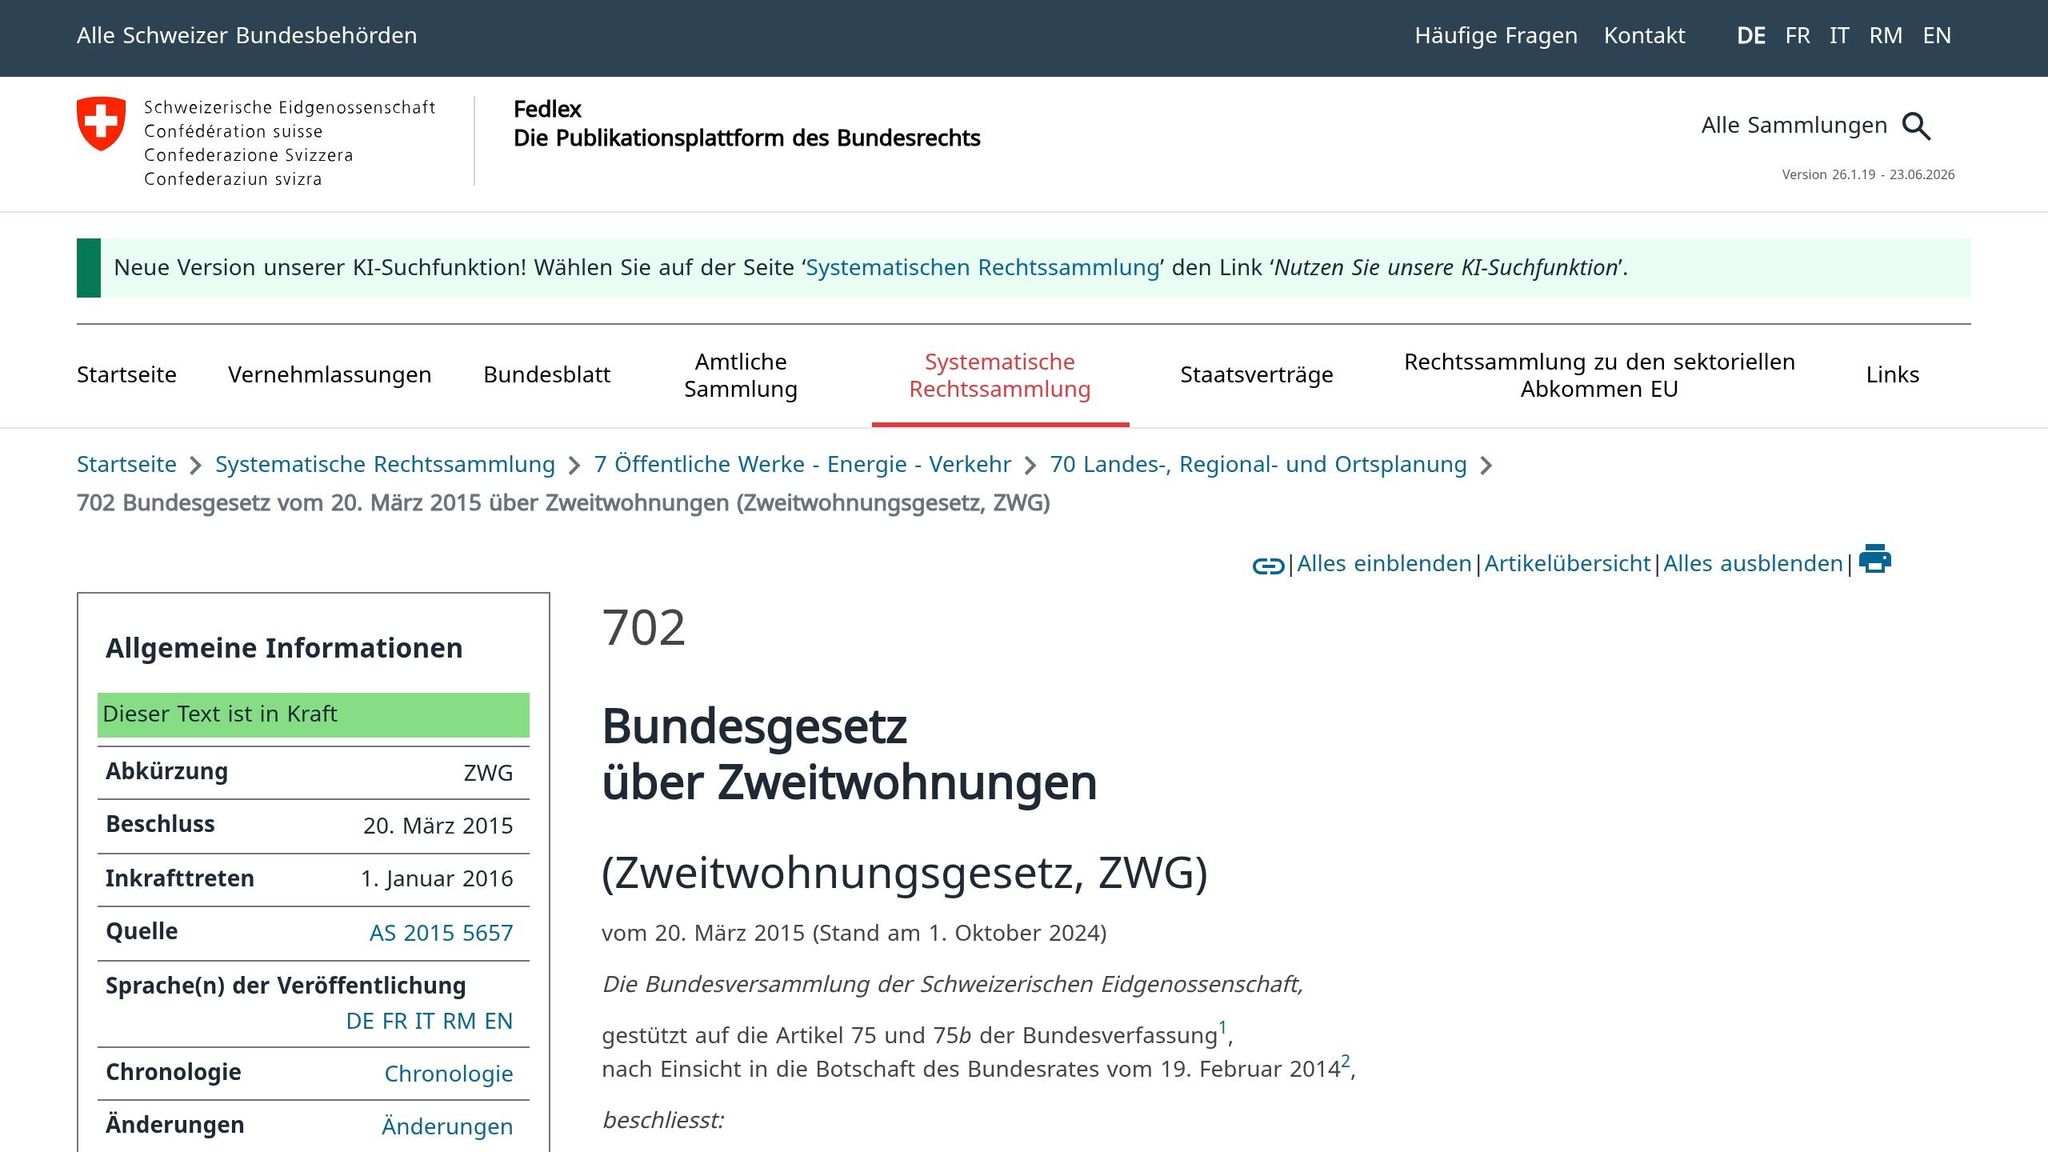Open IT publication language in info panel

425,1022
